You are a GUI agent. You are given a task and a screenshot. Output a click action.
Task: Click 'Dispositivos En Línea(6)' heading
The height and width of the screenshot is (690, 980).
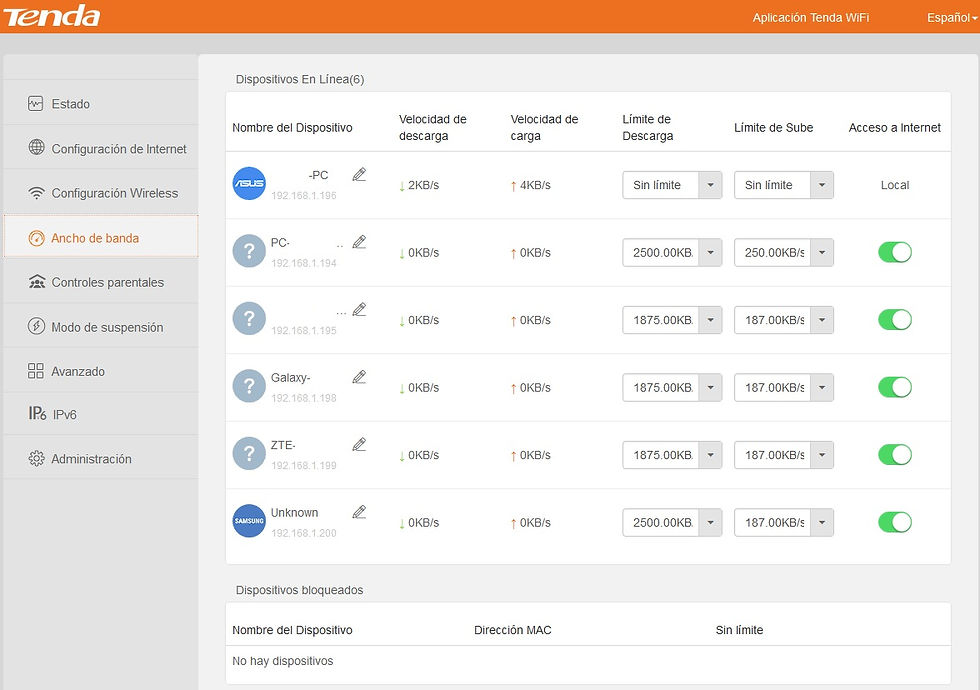[300, 79]
